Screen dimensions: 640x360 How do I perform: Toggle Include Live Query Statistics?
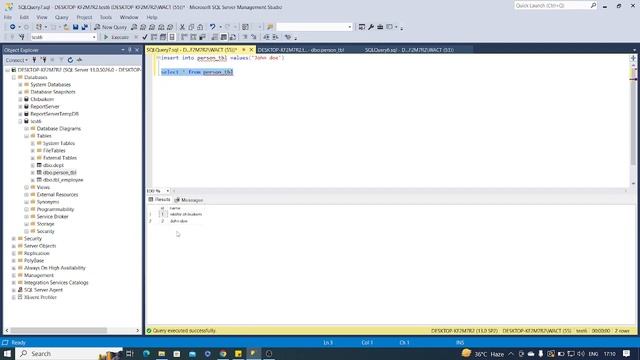pyautogui.click(x=193, y=37)
